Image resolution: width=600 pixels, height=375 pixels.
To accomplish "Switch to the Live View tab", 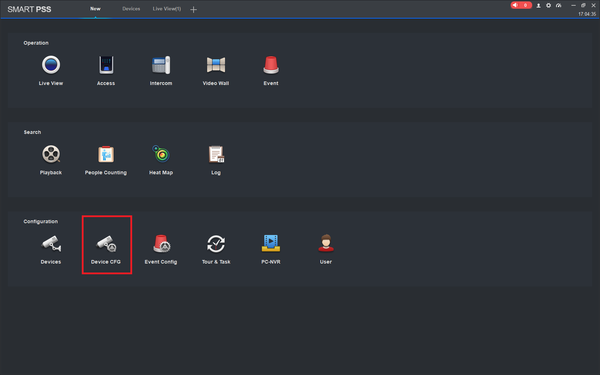I will click(167, 9).
